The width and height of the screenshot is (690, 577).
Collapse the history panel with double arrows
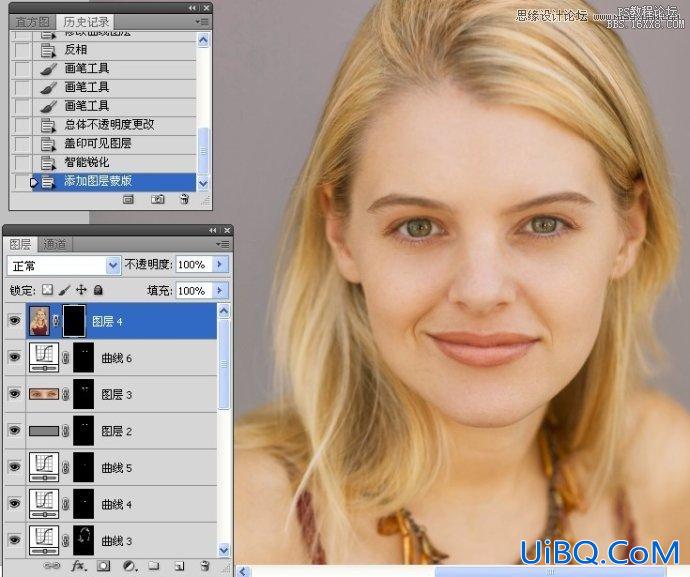(x=192, y=8)
